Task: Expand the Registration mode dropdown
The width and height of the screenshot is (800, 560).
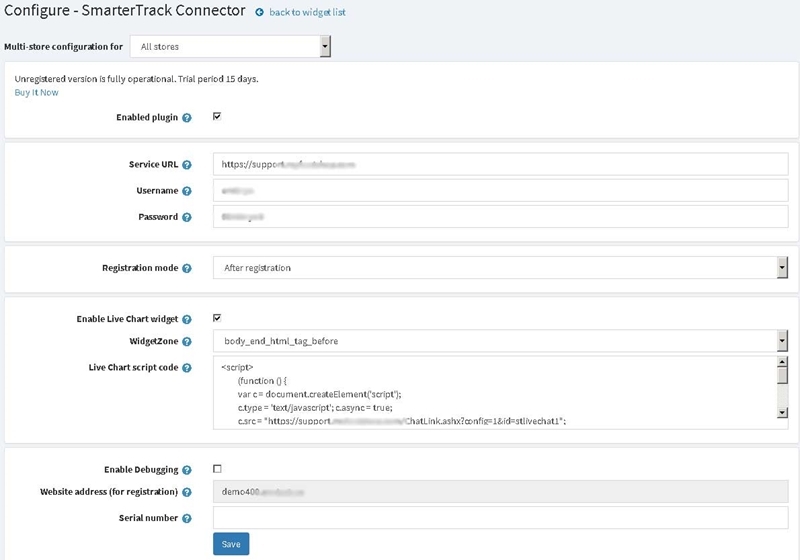Action: click(x=500, y=268)
